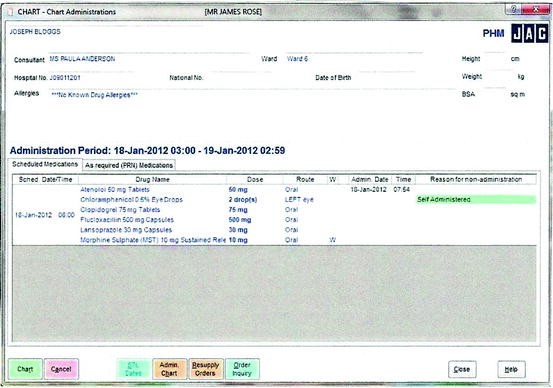Click the Close button at bottom

(x=462, y=369)
